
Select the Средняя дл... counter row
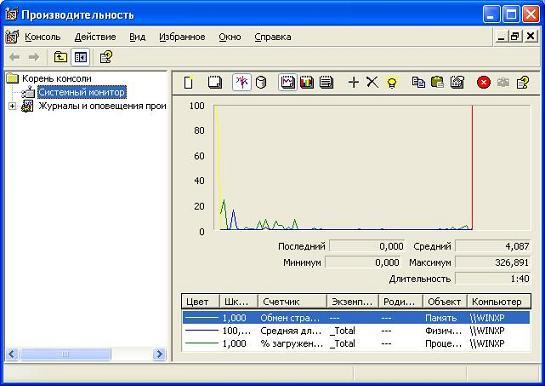point(356,330)
